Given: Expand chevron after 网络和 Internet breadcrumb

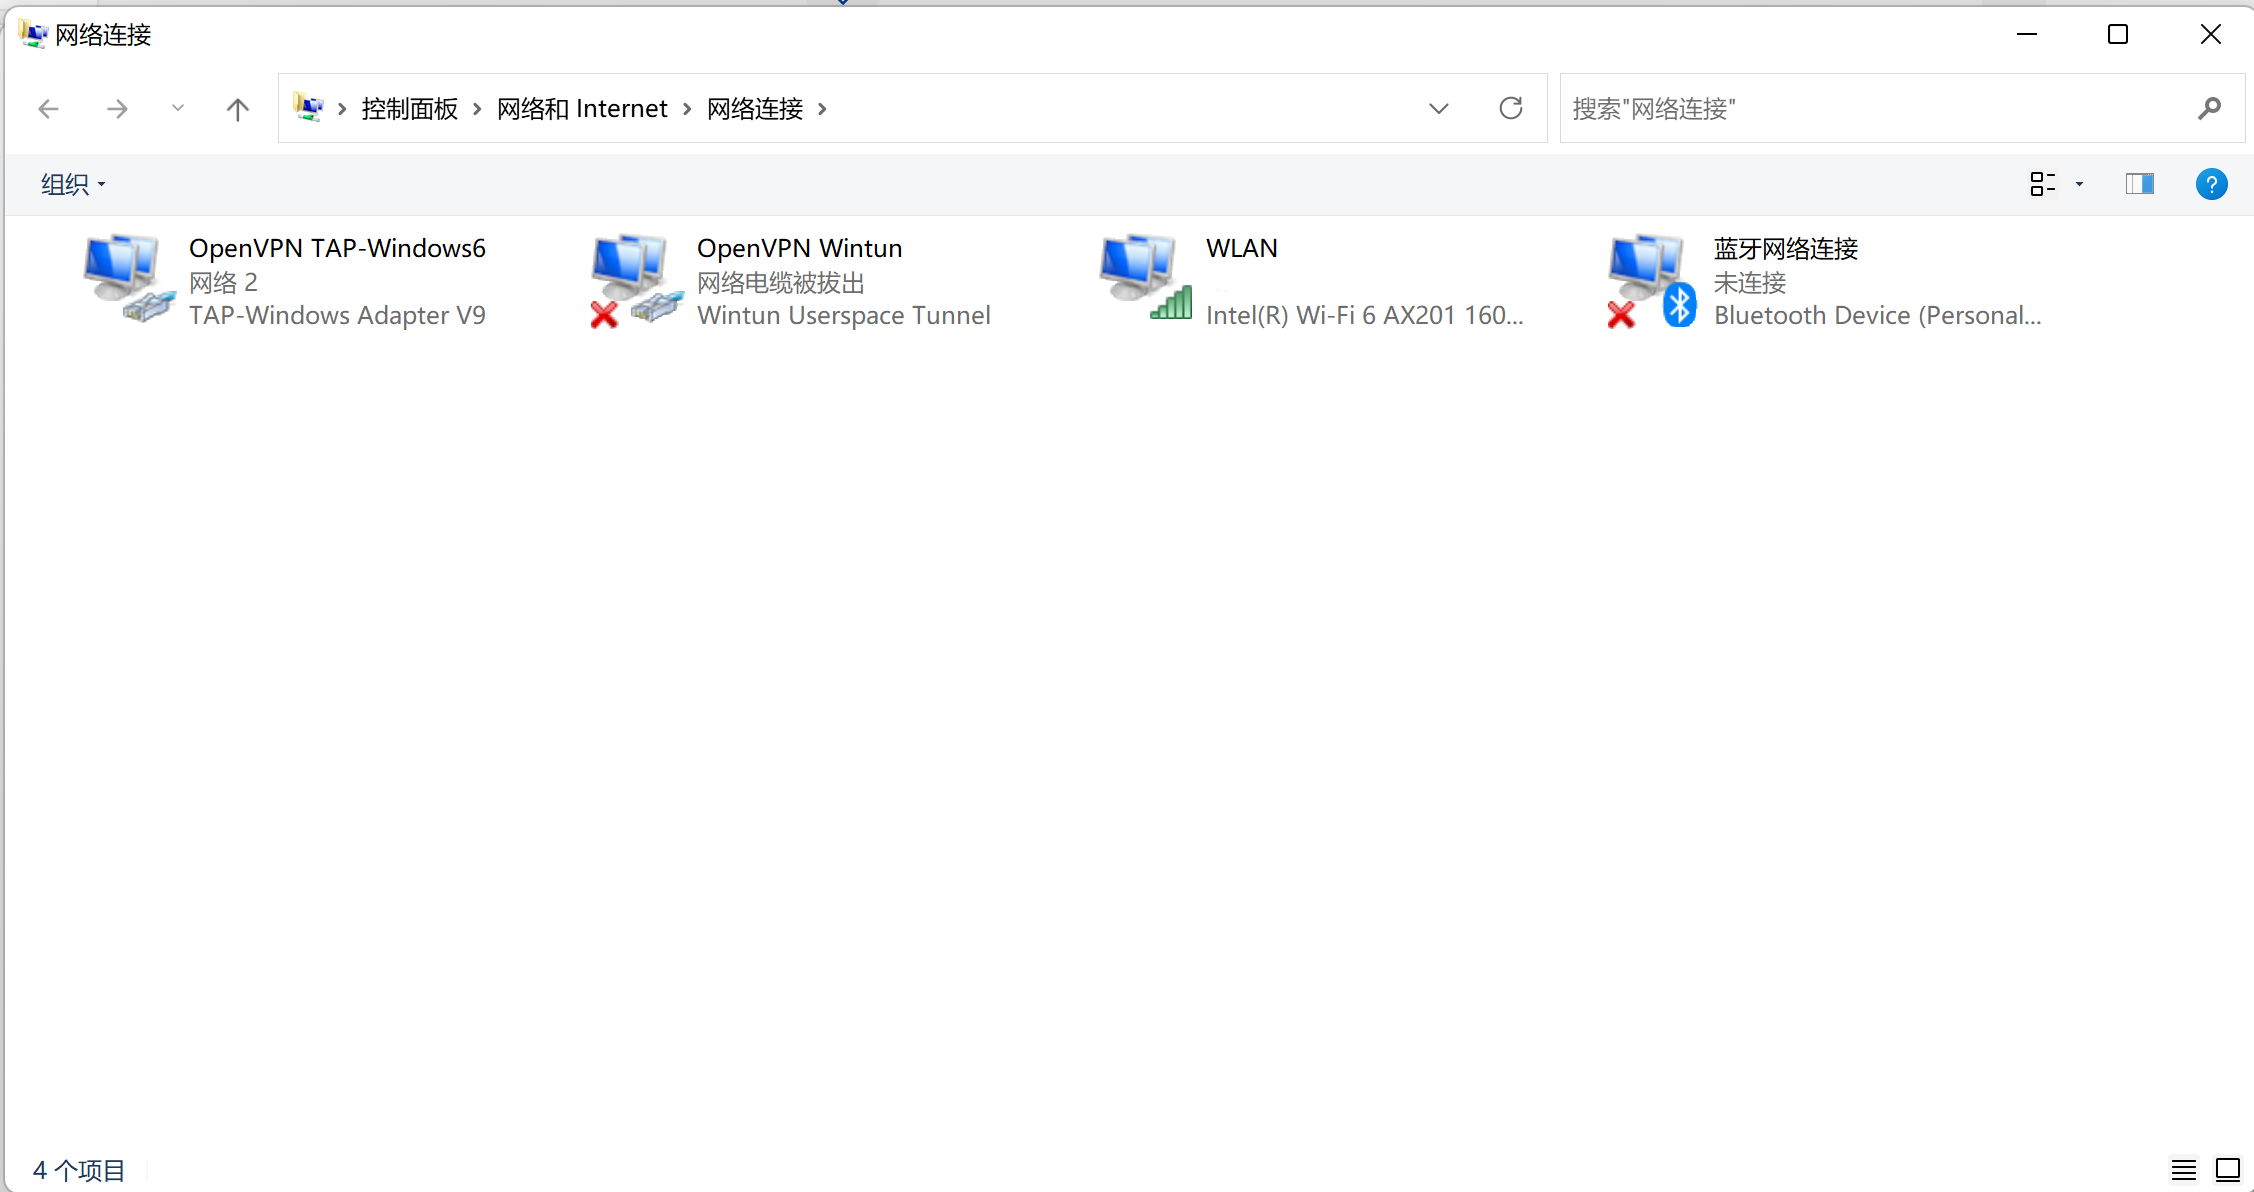Looking at the screenshot, I should pyautogui.click(x=687, y=108).
